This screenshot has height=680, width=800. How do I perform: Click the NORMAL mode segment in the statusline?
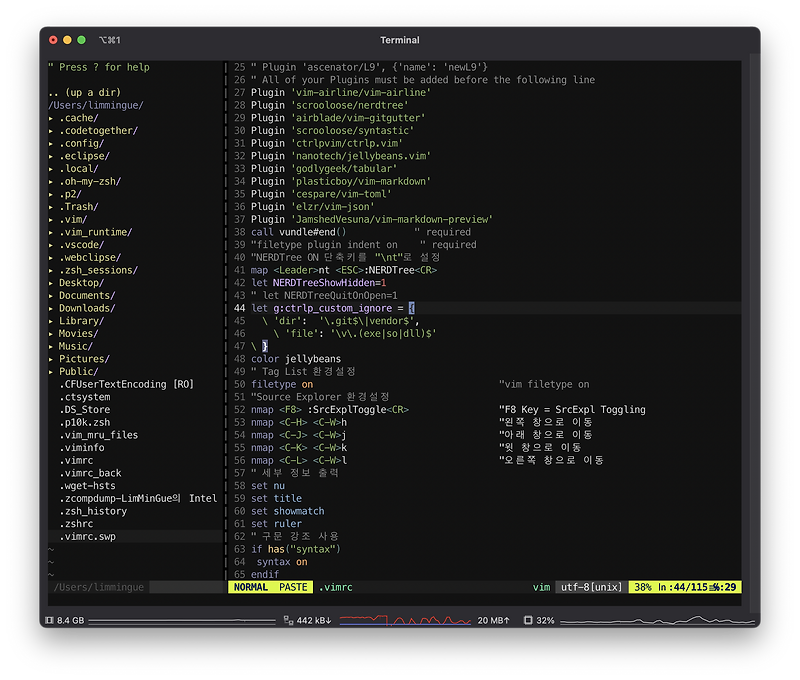(x=251, y=588)
